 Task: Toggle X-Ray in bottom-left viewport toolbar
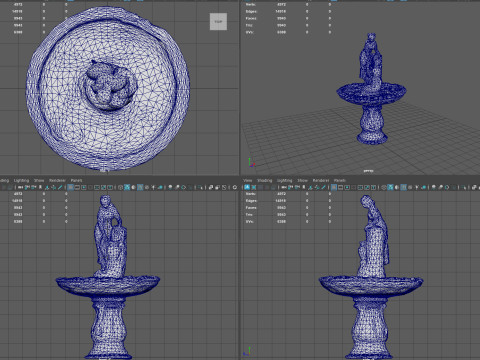pos(211,187)
